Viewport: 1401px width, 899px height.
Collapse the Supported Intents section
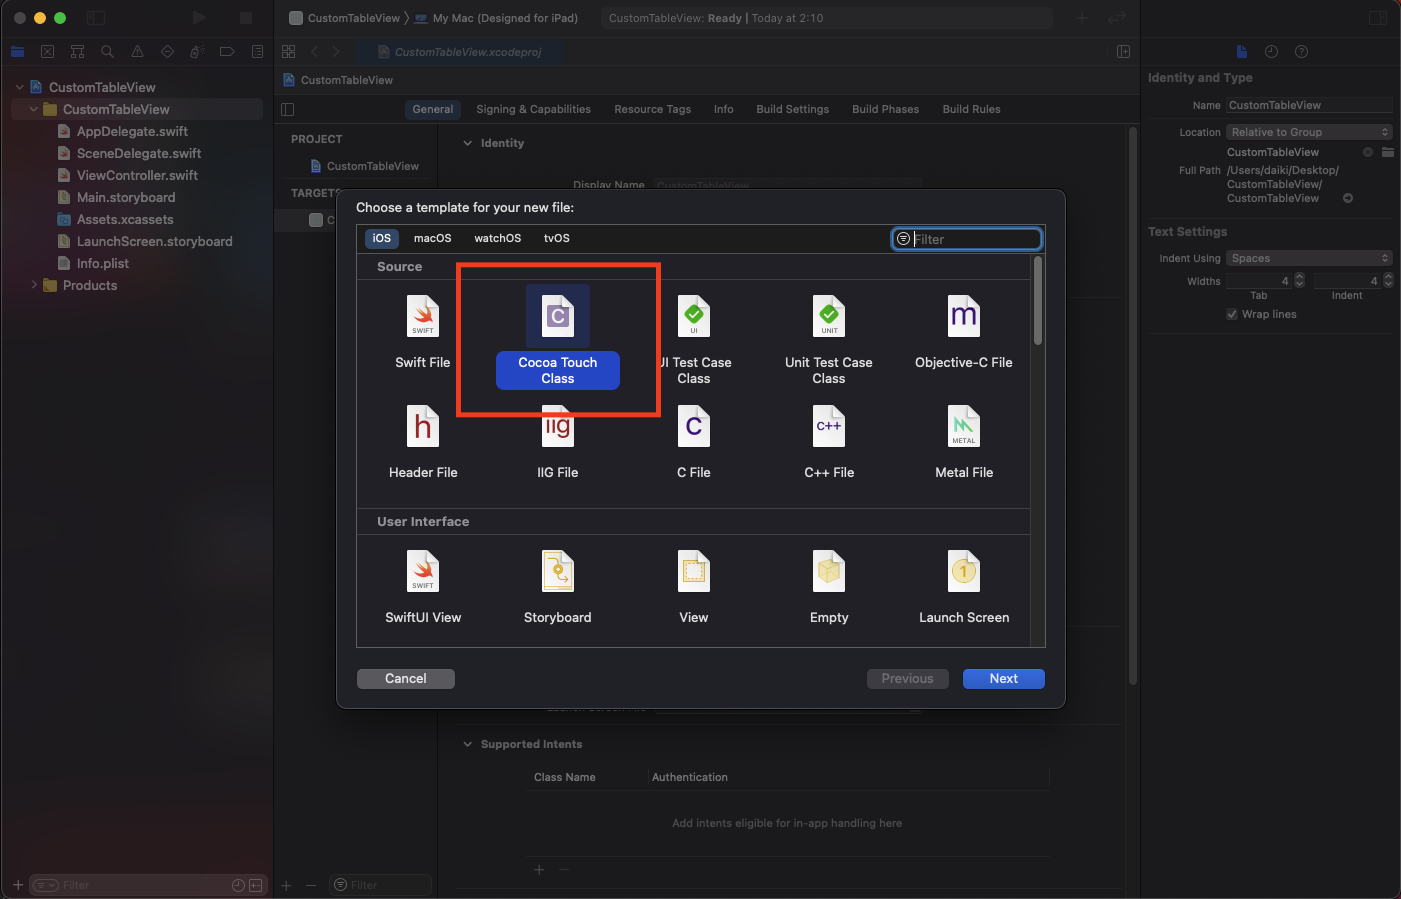pos(467,744)
